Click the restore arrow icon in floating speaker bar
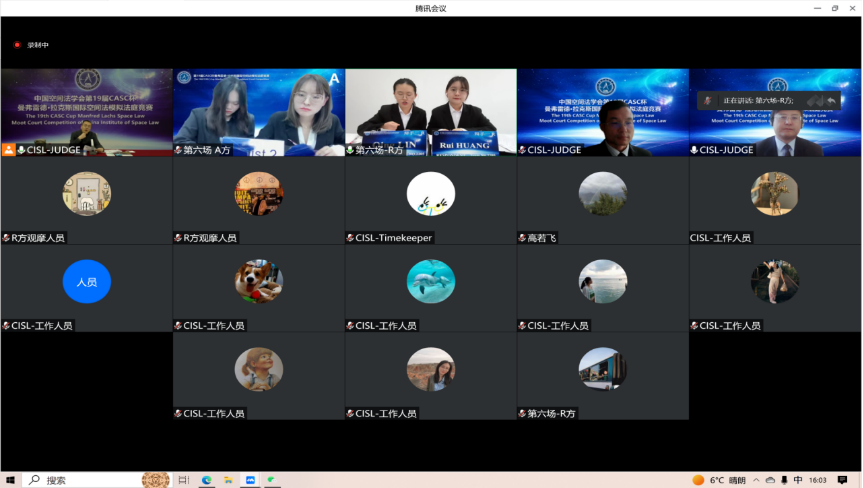Image resolution: width=863 pixels, height=488 pixels. point(831,101)
